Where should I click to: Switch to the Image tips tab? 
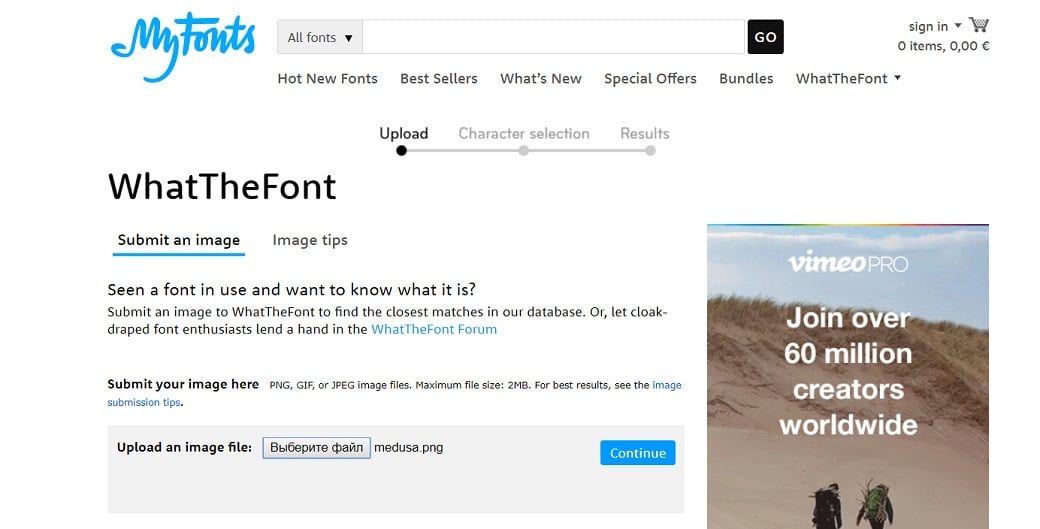310,240
